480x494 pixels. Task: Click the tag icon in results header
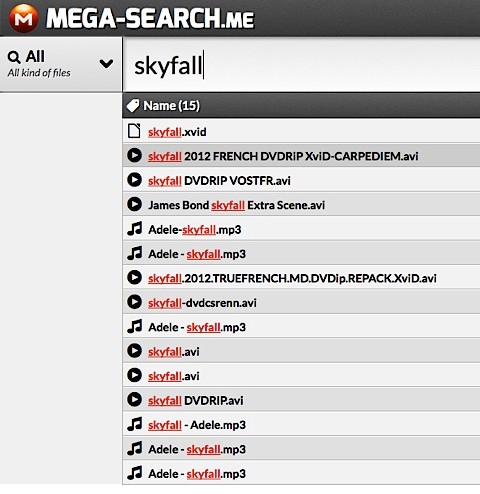tap(133, 106)
